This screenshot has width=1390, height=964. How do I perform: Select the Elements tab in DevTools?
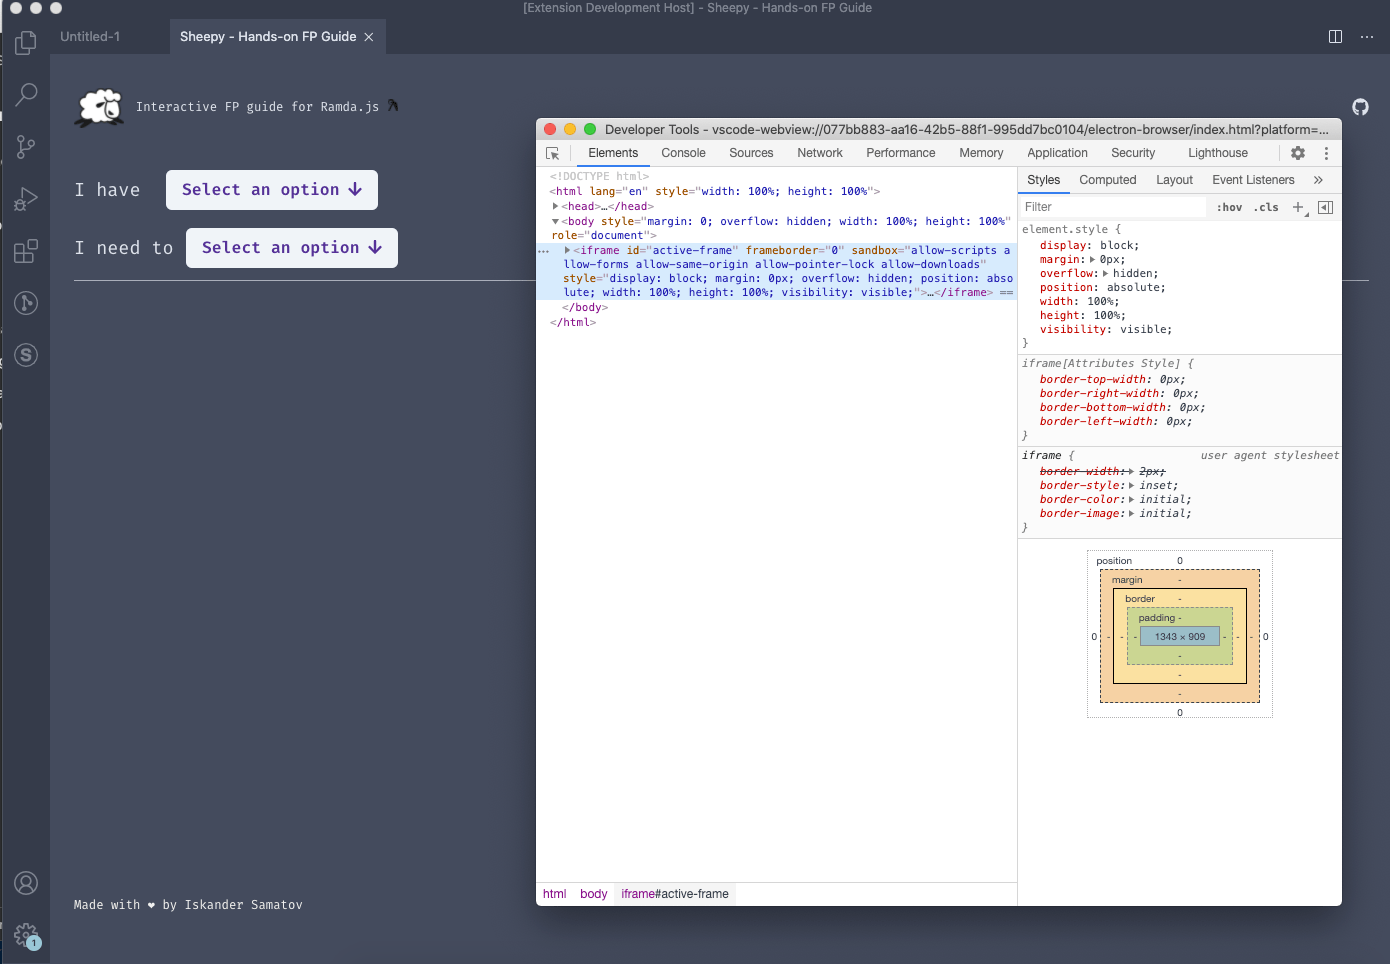click(x=613, y=153)
